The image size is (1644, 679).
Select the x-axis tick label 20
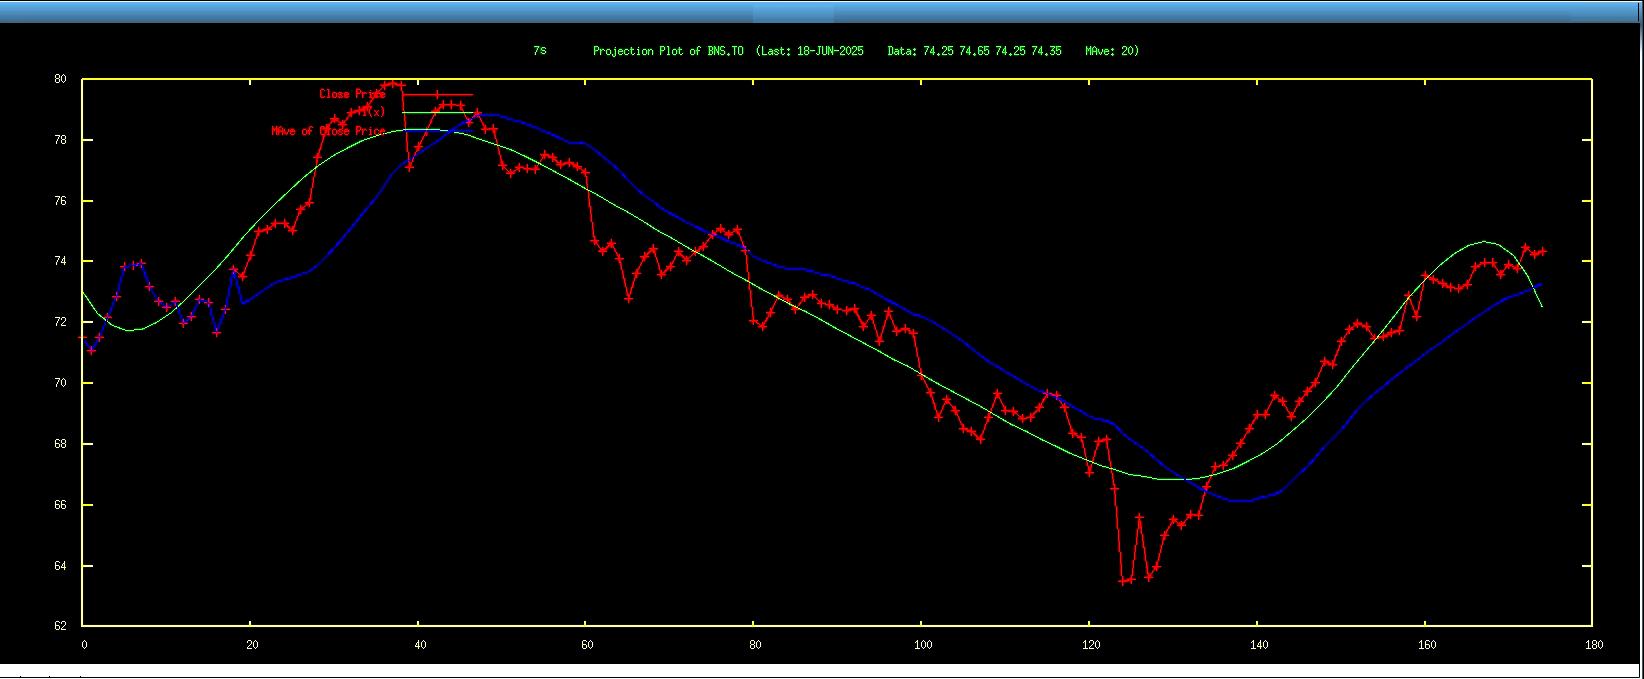point(252,645)
